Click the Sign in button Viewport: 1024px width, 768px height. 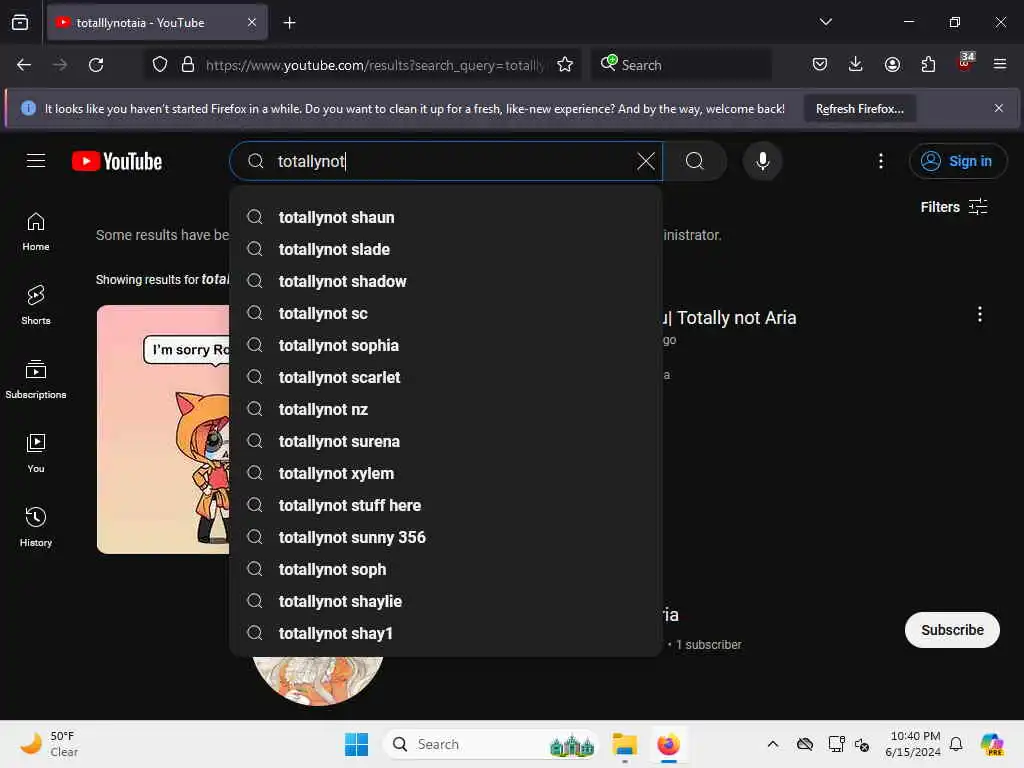coord(957,161)
